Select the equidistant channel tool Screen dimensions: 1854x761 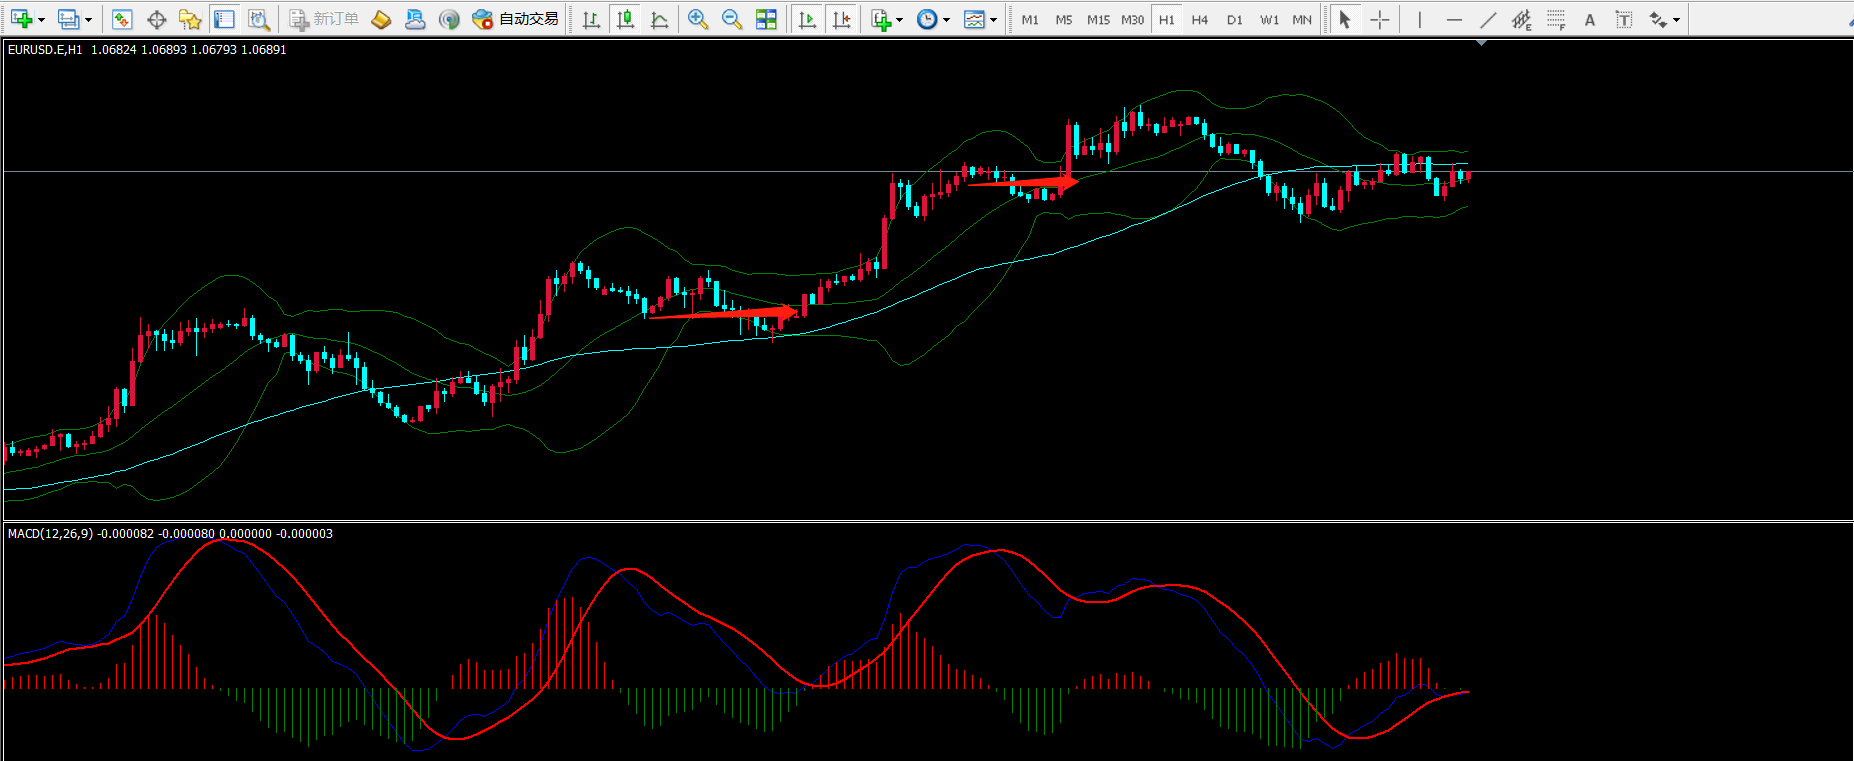click(x=1522, y=19)
